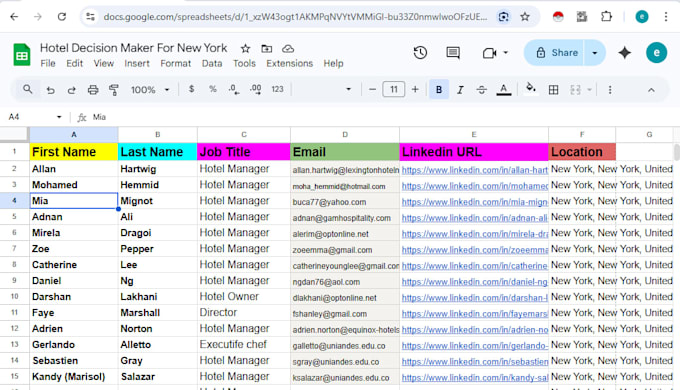The height and width of the screenshot is (390, 680).
Task: Format as percent
Action: click(x=212, y=89)
